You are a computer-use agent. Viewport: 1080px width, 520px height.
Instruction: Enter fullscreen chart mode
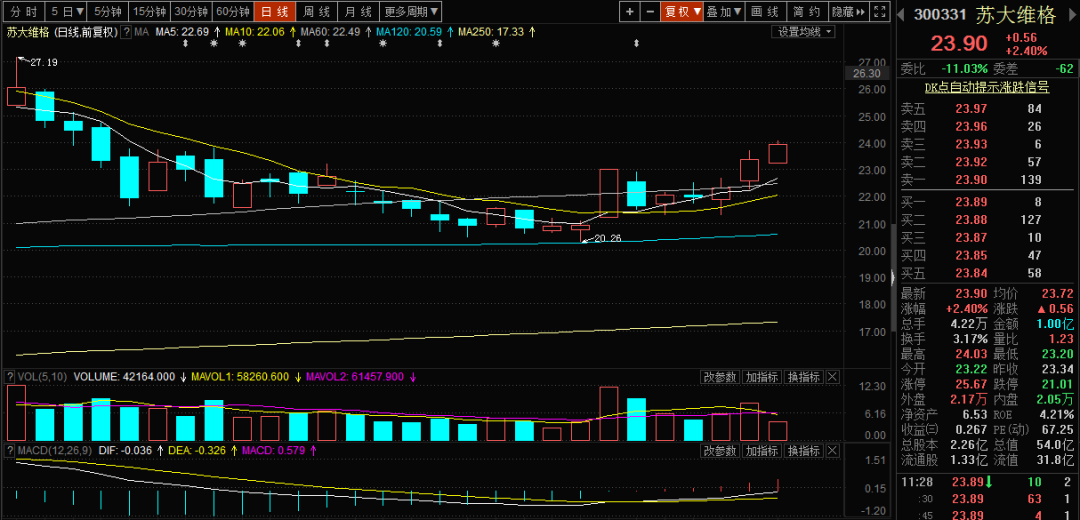point(878,12)
